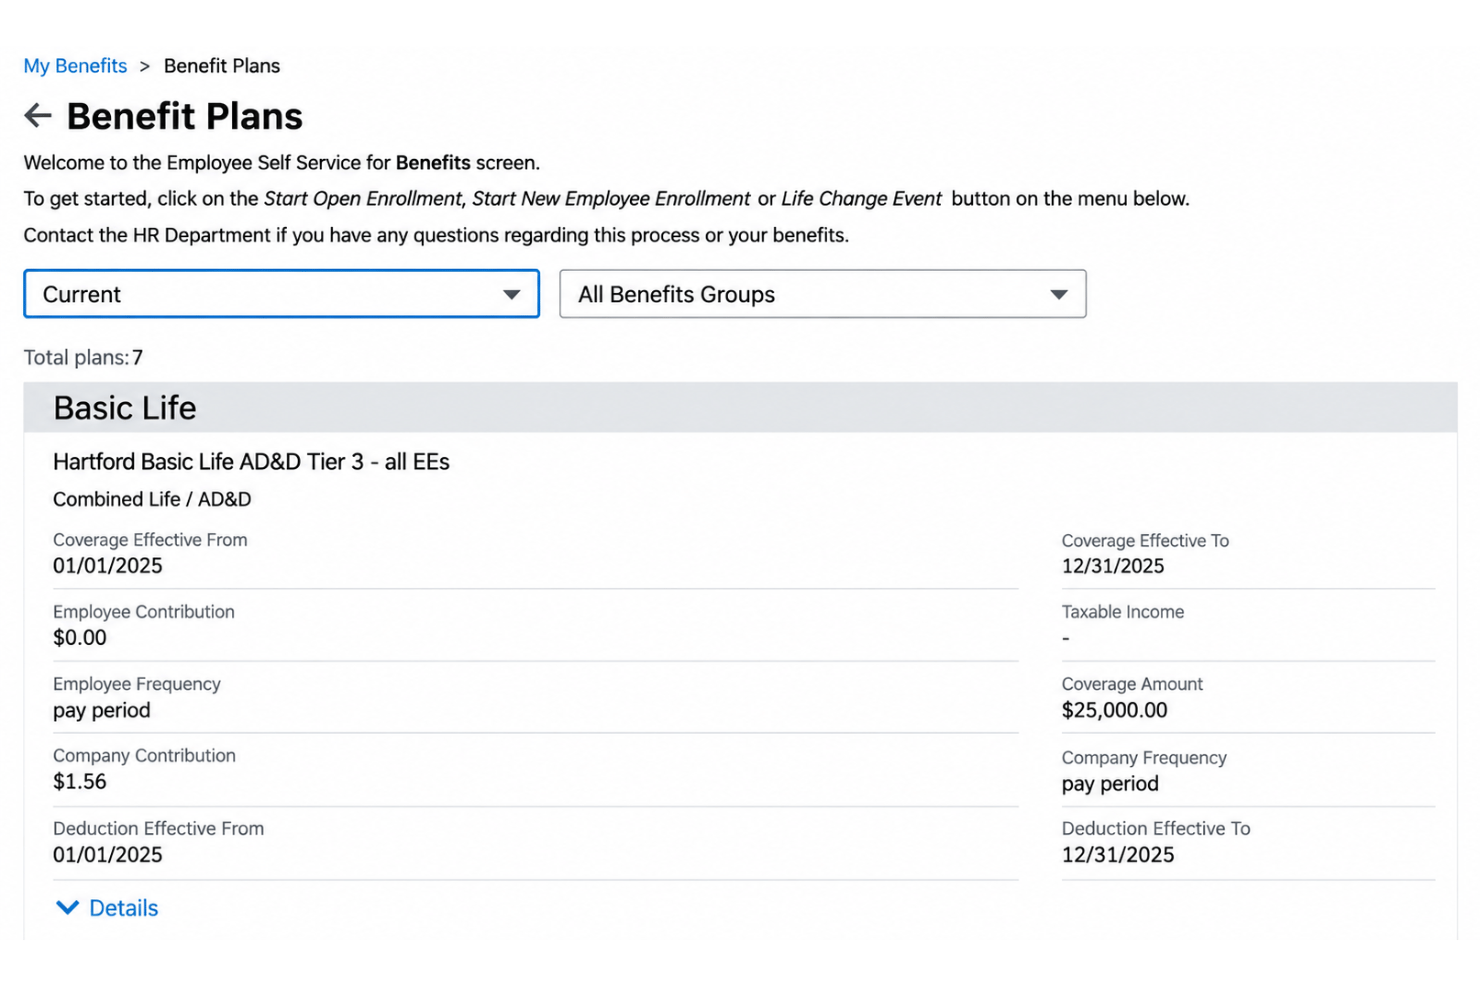Click the Basic Life section header
This screenshot has height=987, width=1480.
(x=740, y=407)
